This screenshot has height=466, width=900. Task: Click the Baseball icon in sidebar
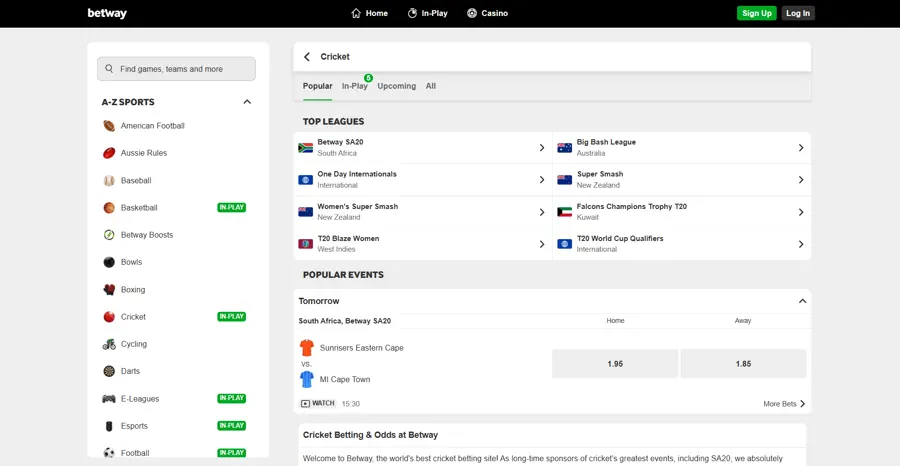tap(109, 181)
